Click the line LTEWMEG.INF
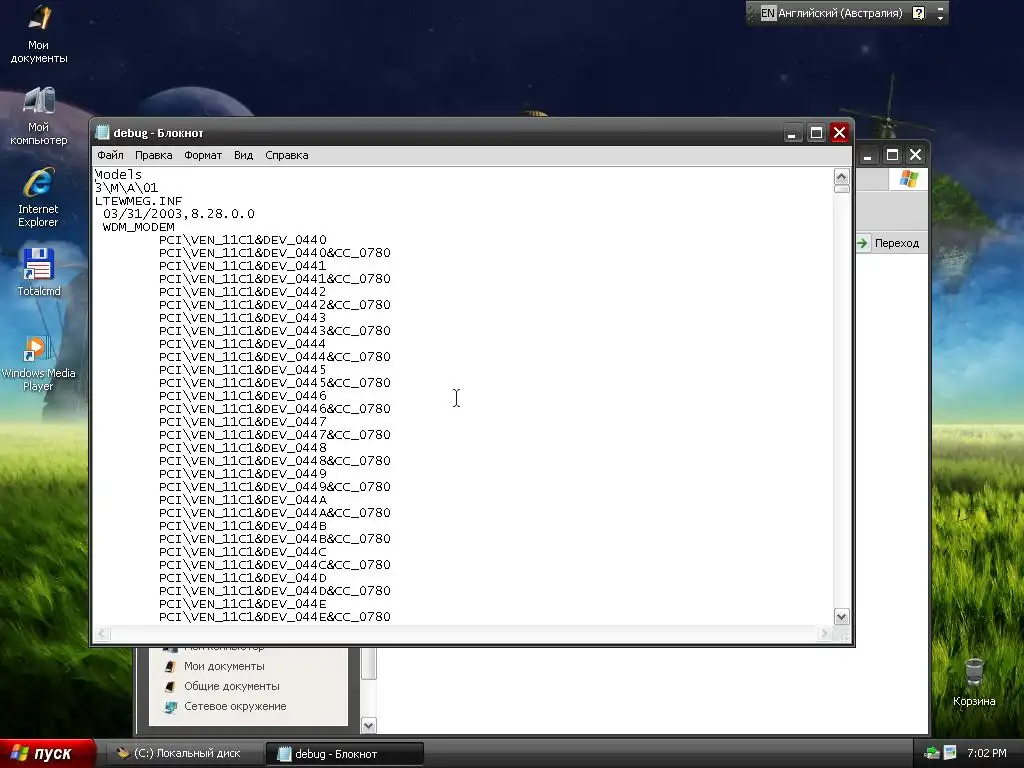 (x=138, y=201)
